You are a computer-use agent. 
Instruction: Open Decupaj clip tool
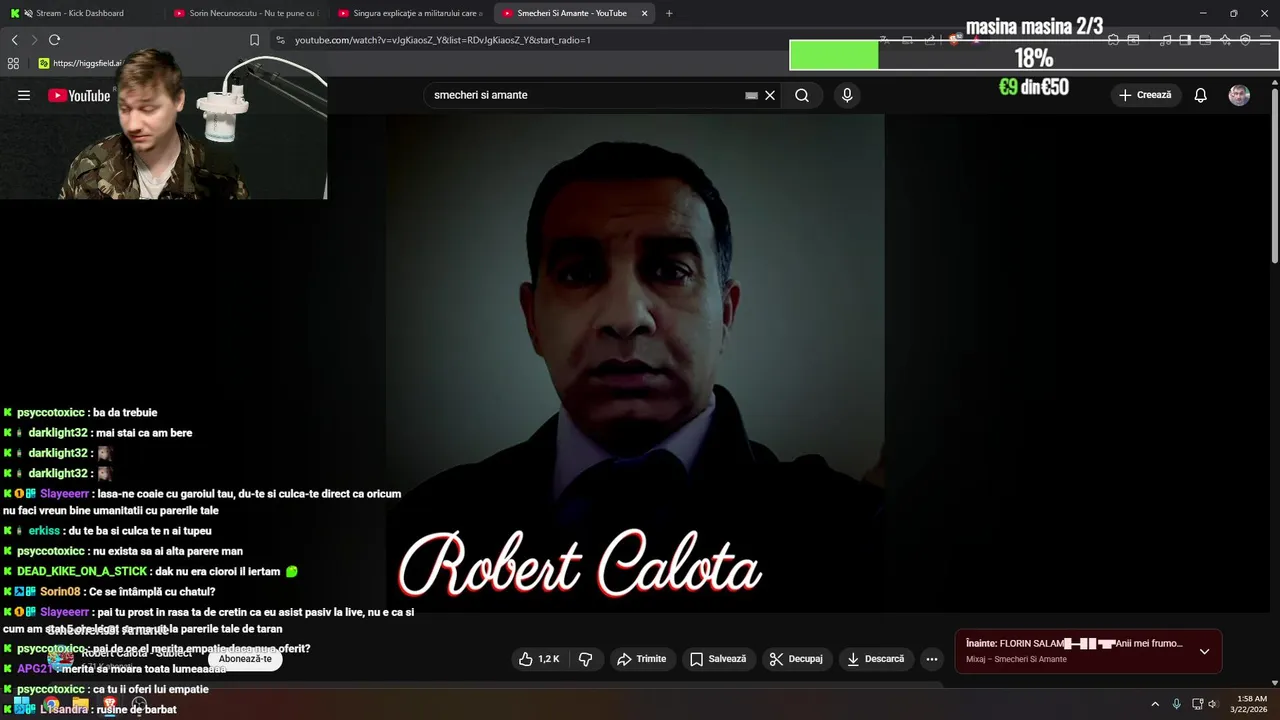tap(796, 659)
